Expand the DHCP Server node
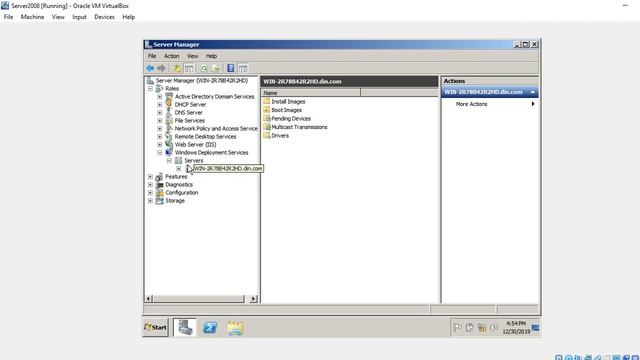 (160, 104)
